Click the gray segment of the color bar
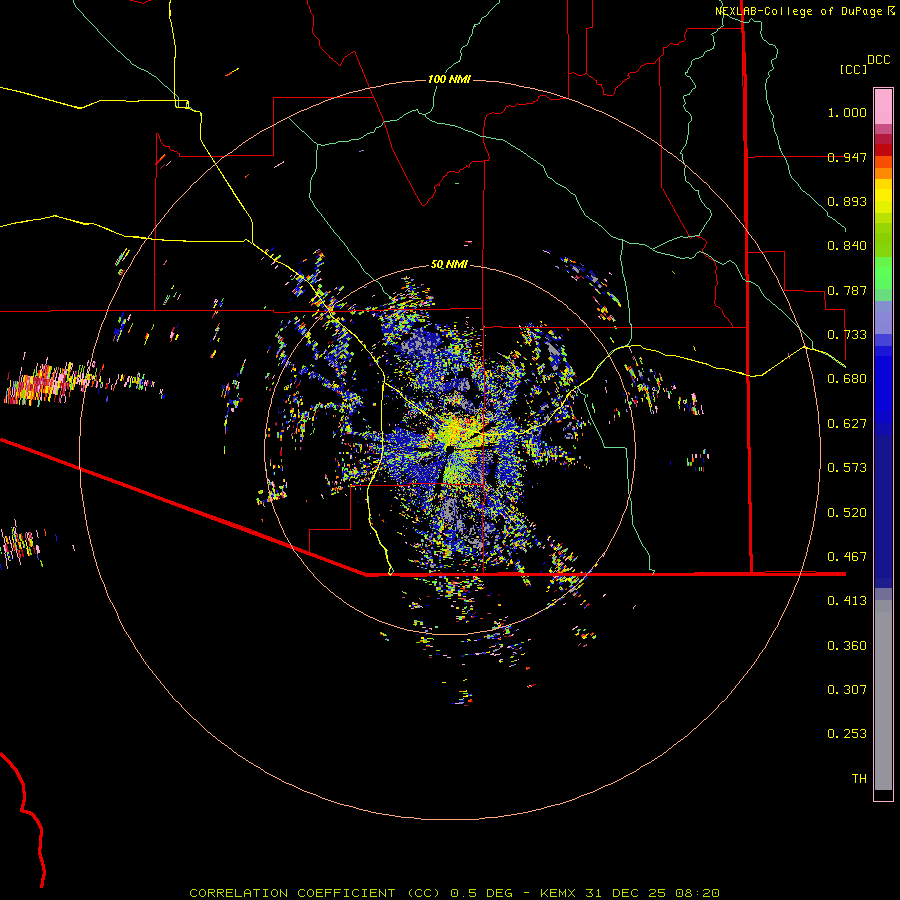 (x=883, y=695)
